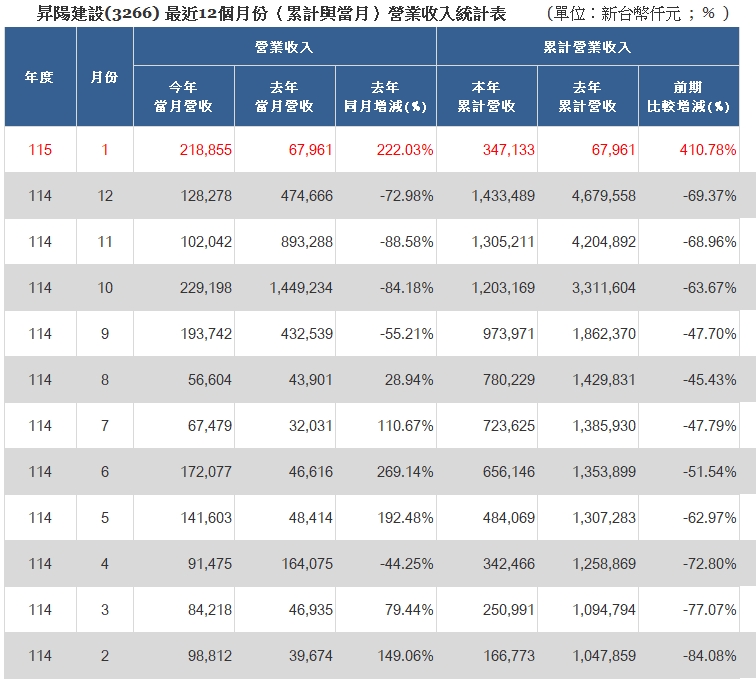Click the 222.03% year-over-year value

pos(406,150)
